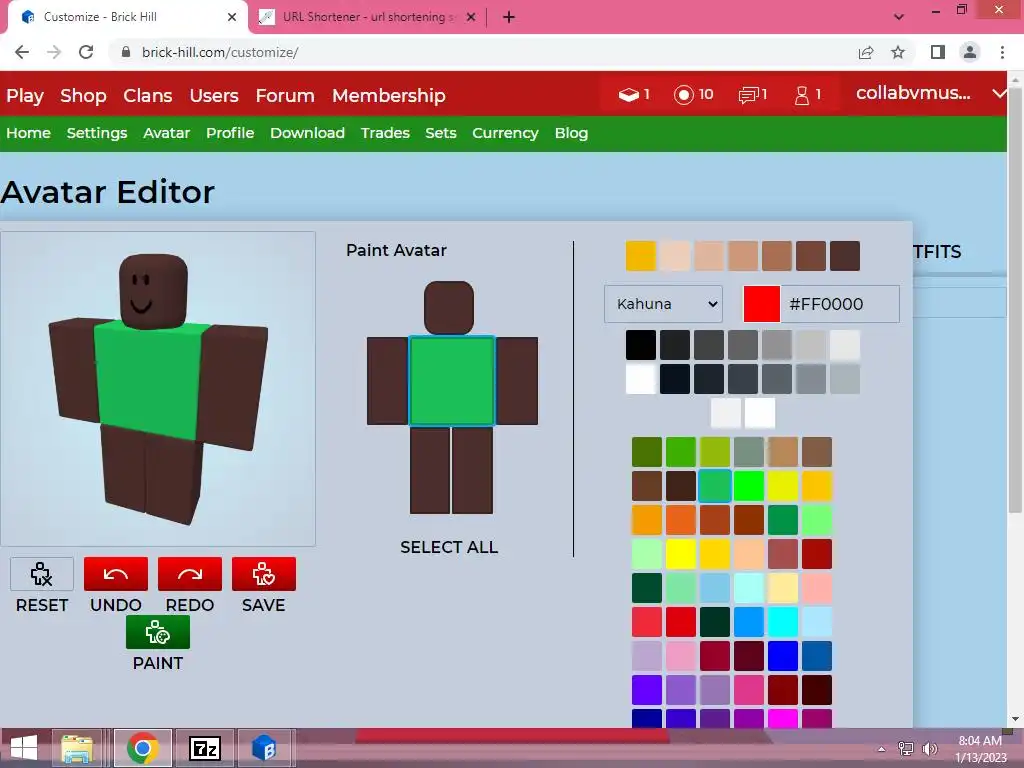Viewport: 1024px width, 768px height.
Task: Click the 3D avatar preview
Action: [157, 389]
